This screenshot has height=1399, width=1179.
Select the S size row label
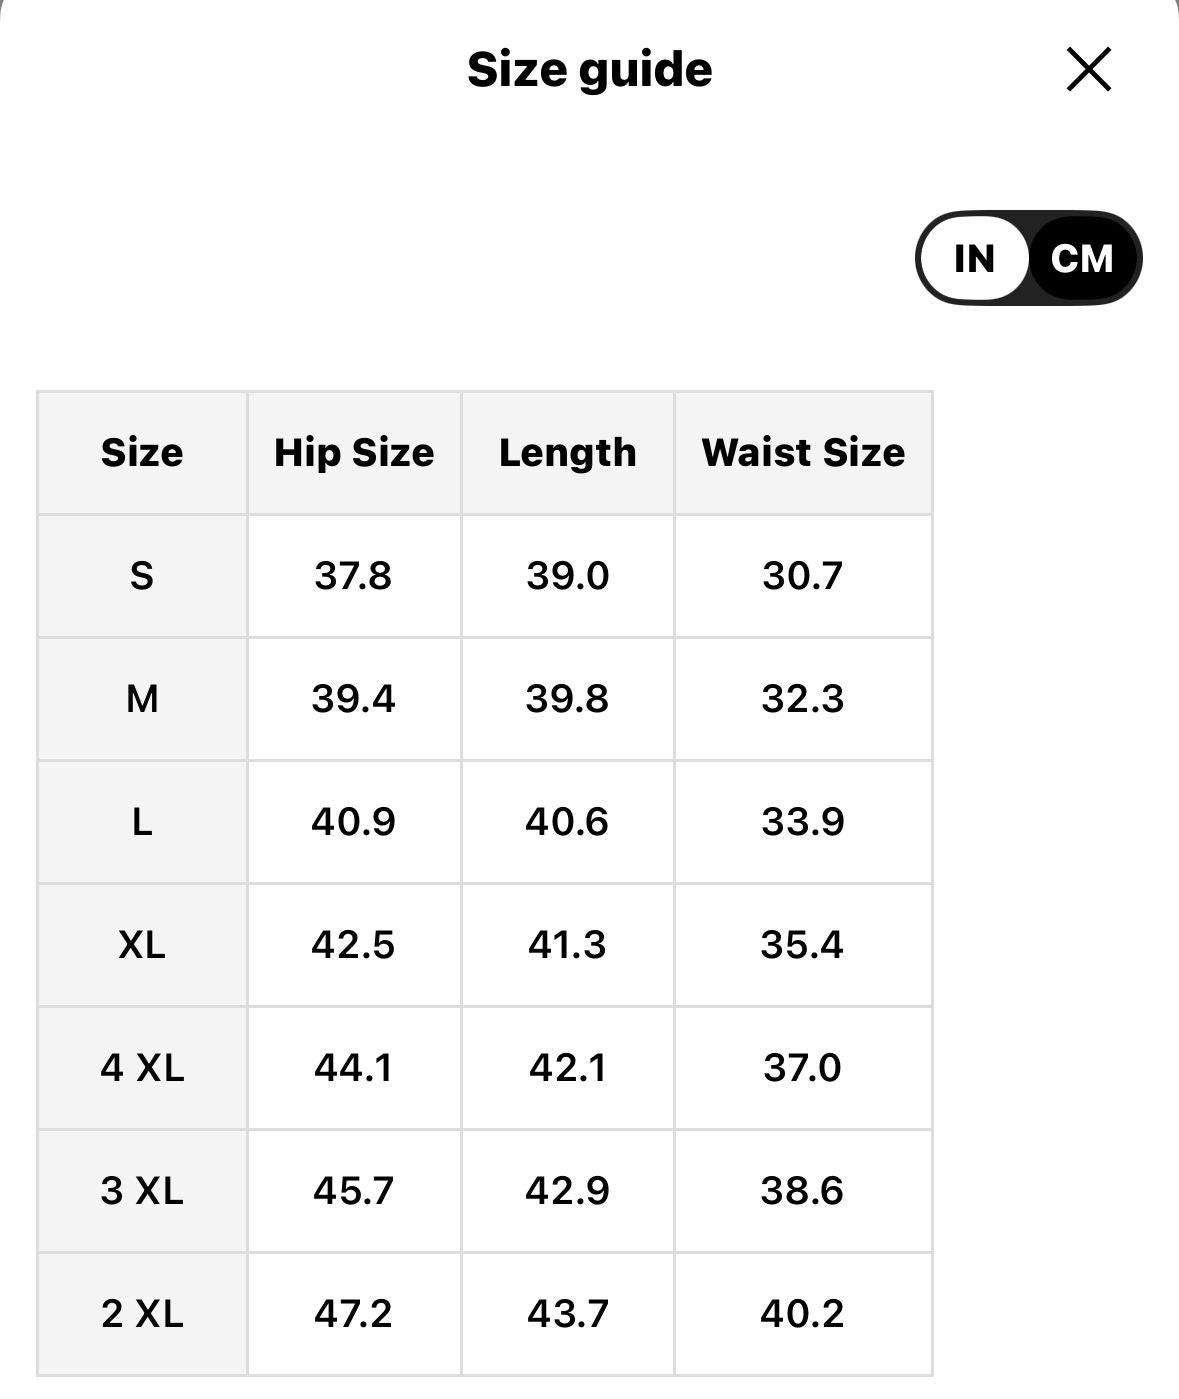tap(142, 576)
